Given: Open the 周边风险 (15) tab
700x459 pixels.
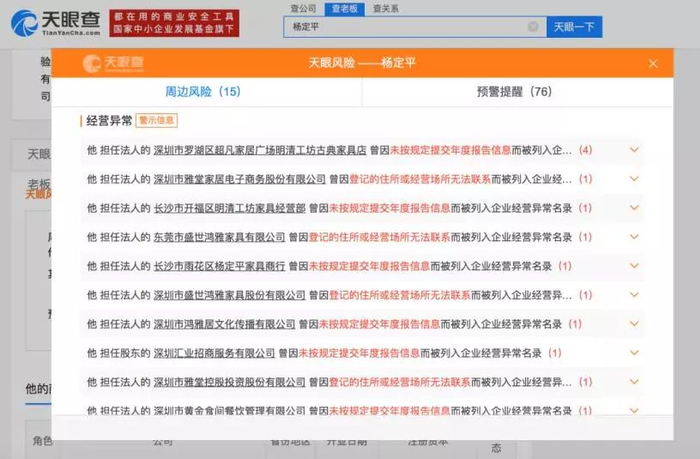Looking at the screenshot, I should [x=203, y=92].
